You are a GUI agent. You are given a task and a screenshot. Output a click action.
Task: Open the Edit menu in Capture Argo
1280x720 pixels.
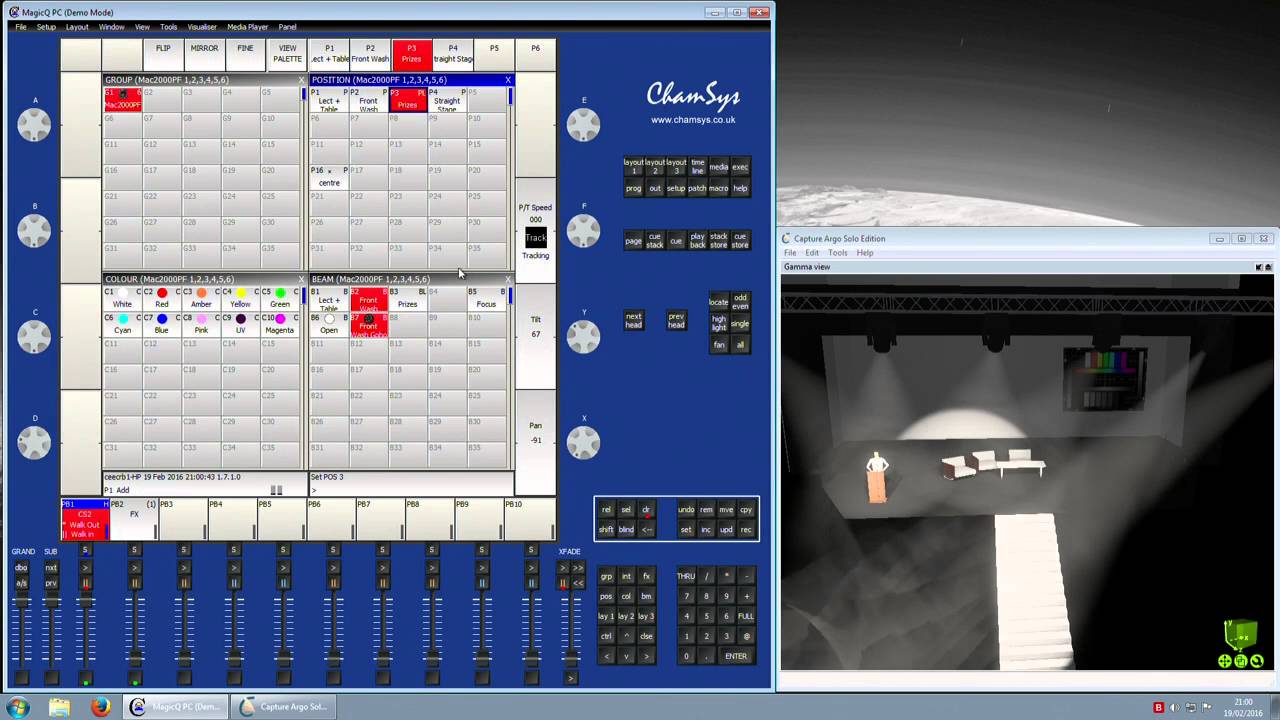click(x=812, y=253)
